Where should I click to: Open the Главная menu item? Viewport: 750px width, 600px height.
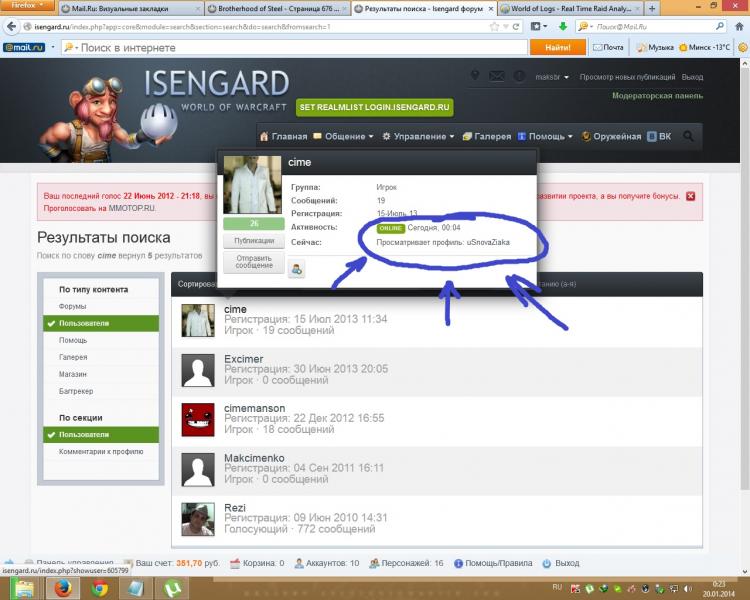[x=283, y=136]
